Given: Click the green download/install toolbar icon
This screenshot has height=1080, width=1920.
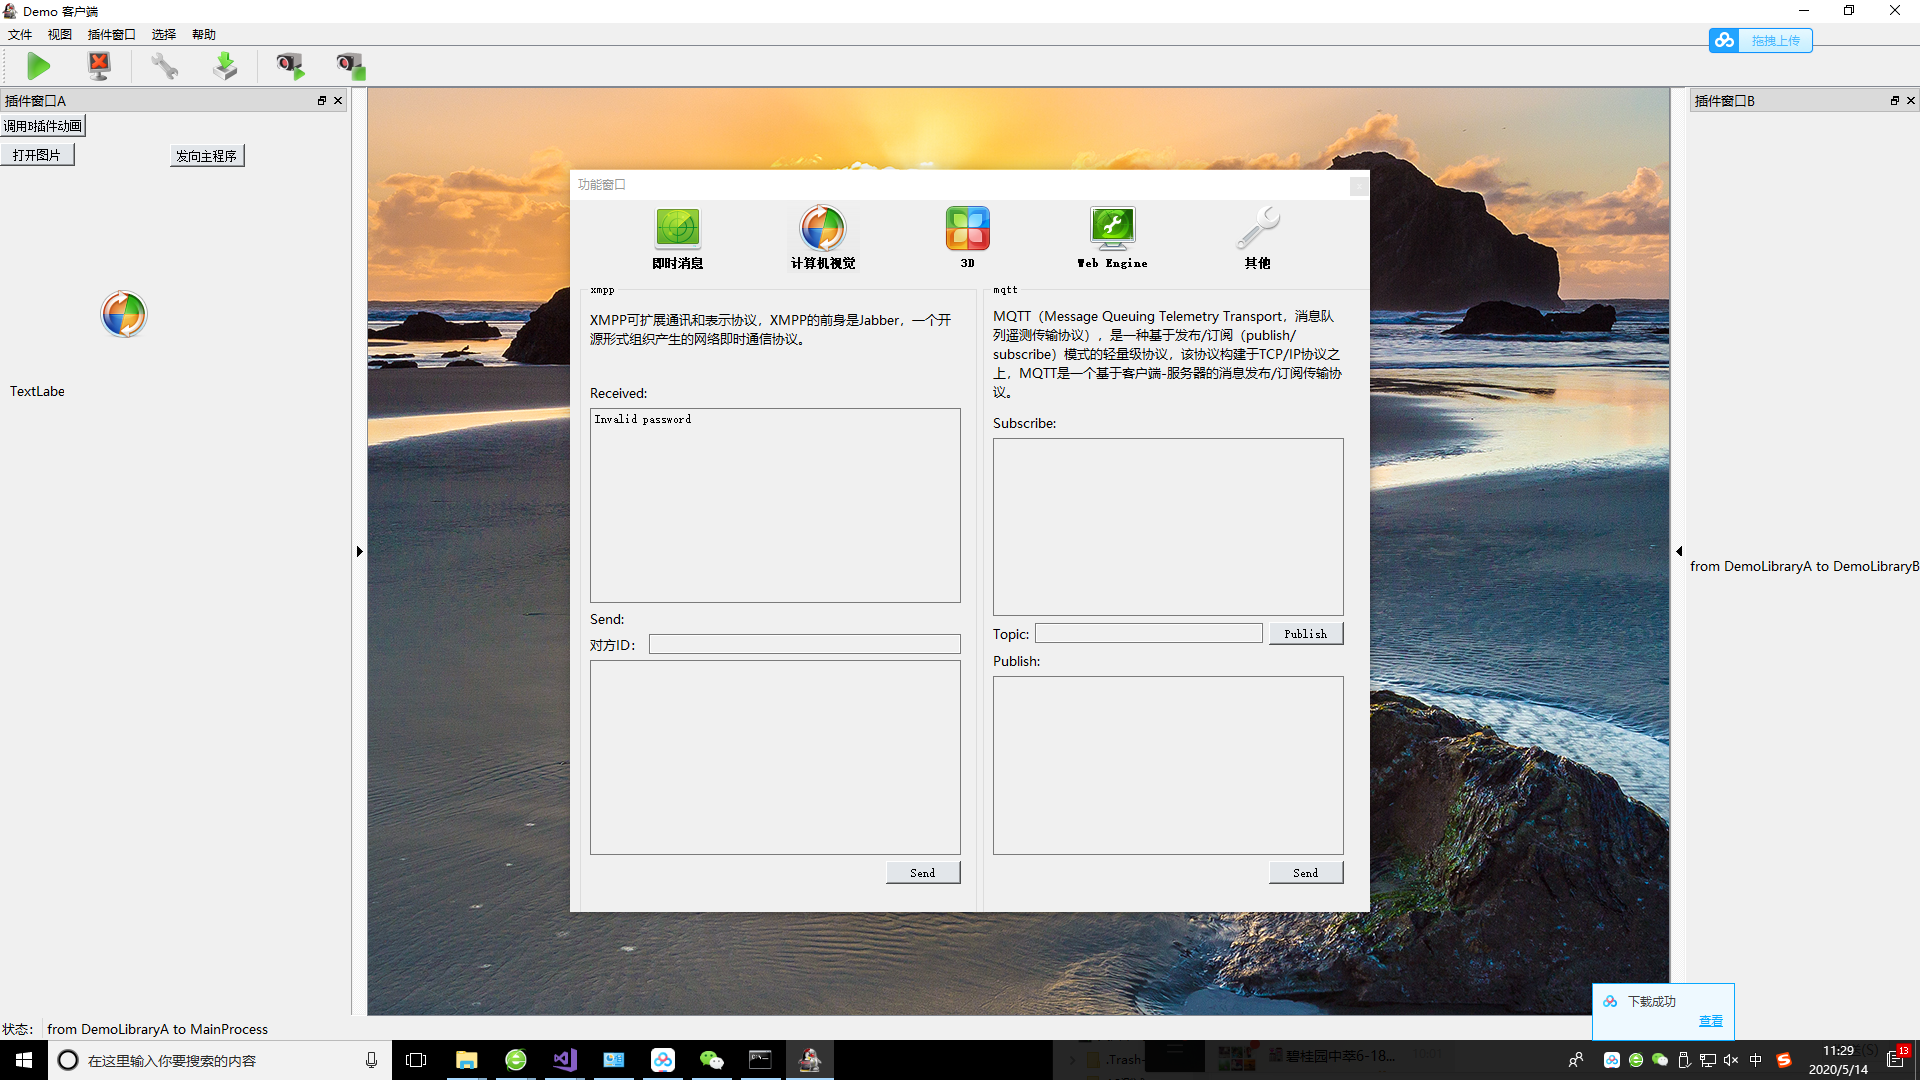Looking at the screenshot, I should coord(225,66).
